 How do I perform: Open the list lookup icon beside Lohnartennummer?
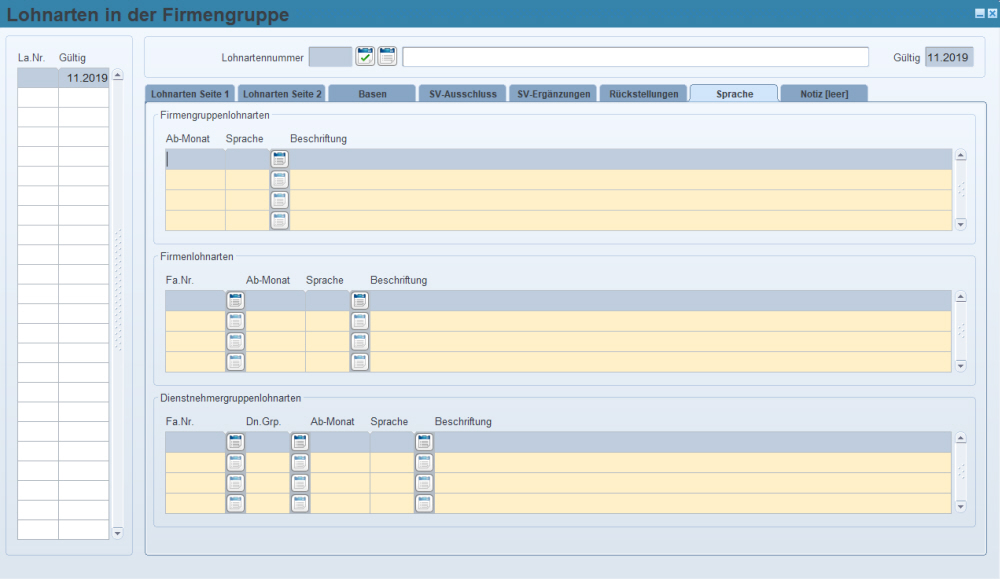[x=387, y=56]
